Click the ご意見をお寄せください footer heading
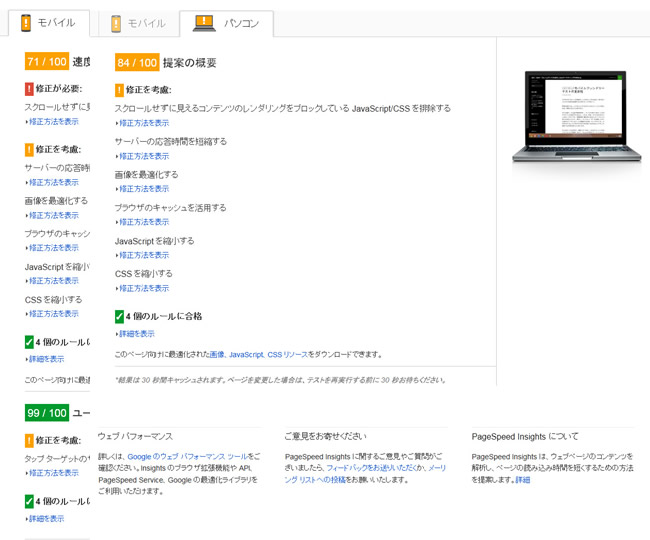The width and height of the screenshot is (650, 540). coord(325,436)
